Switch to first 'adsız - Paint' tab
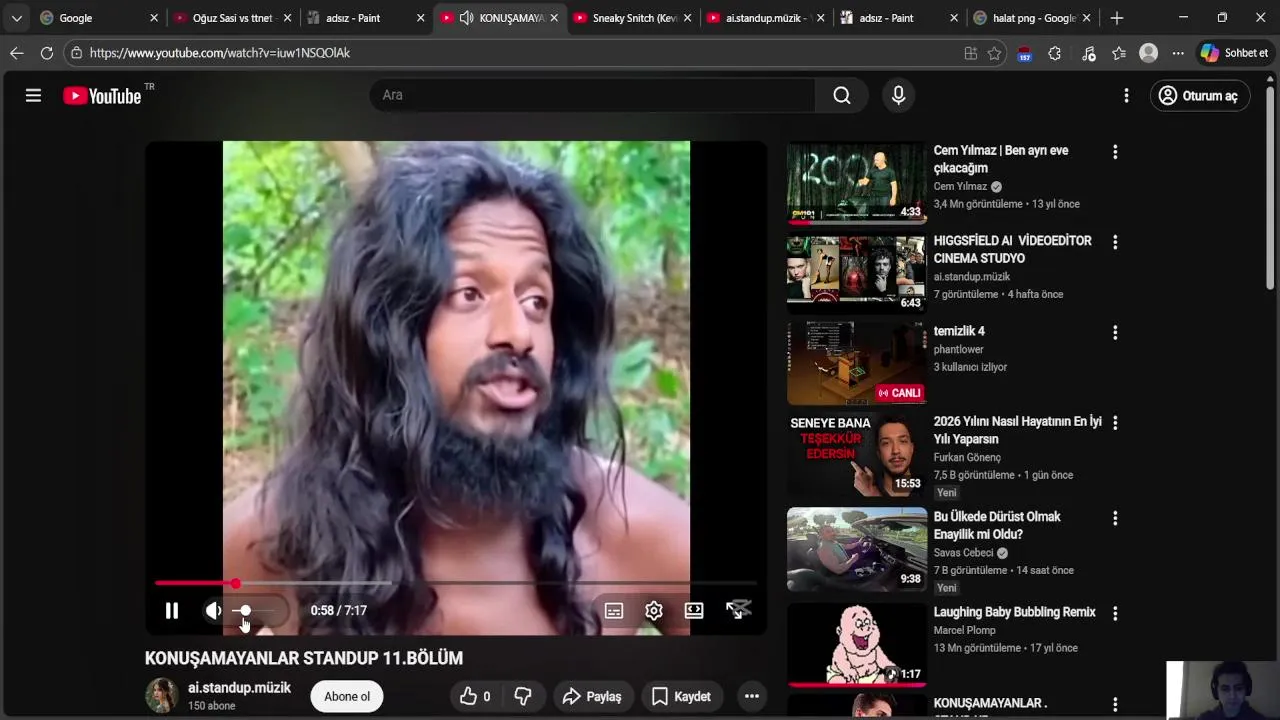The height and width of the screenshot is (720, 1280). pyautogui.click(x=365, y=18)
